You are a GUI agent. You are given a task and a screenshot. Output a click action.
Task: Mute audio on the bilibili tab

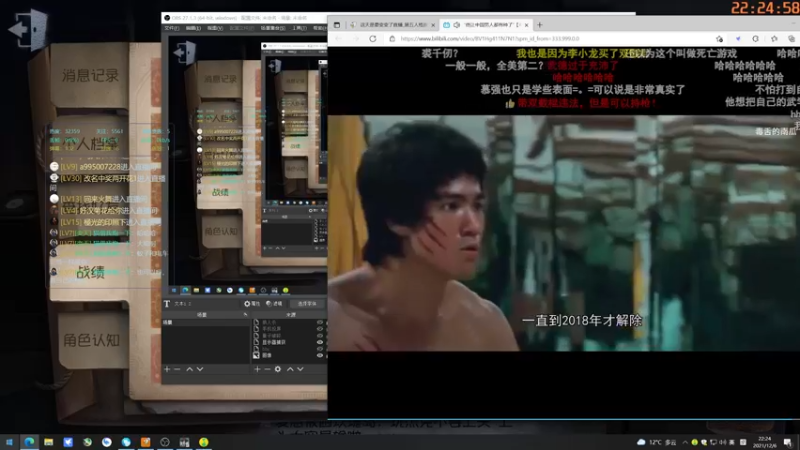point(457,24)
